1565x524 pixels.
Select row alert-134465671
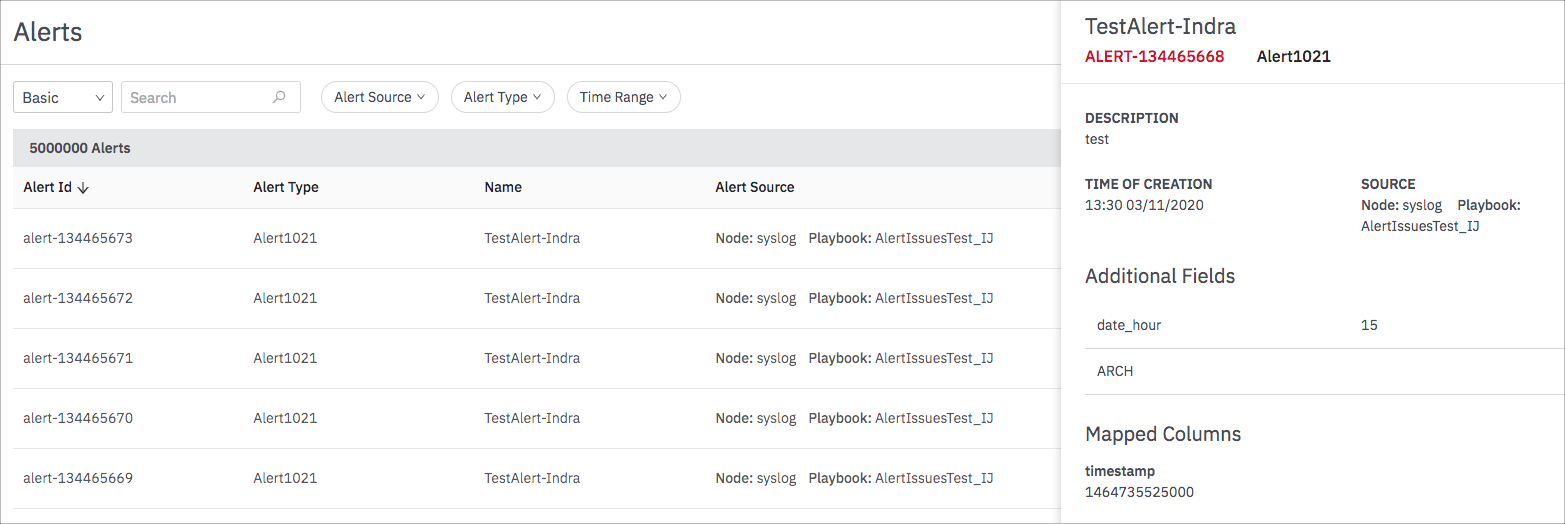click(x=78, y=358)
